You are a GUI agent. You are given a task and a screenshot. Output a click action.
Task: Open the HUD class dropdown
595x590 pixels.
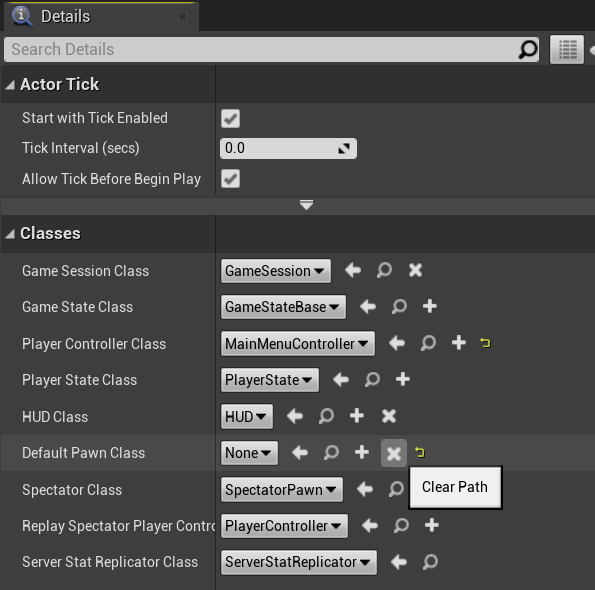click(247, 417)
